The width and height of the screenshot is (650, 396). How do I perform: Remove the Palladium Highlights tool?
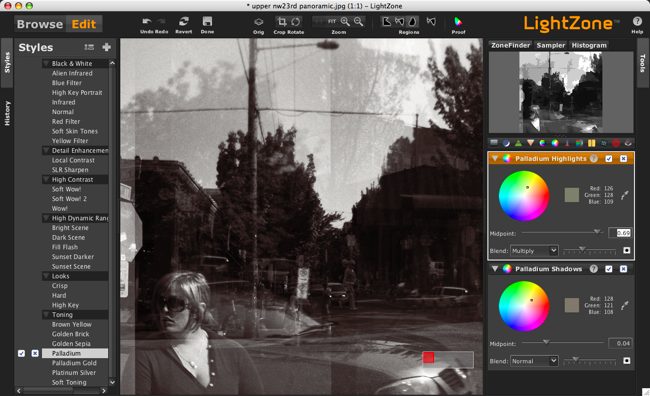click(x=623, y=159)
